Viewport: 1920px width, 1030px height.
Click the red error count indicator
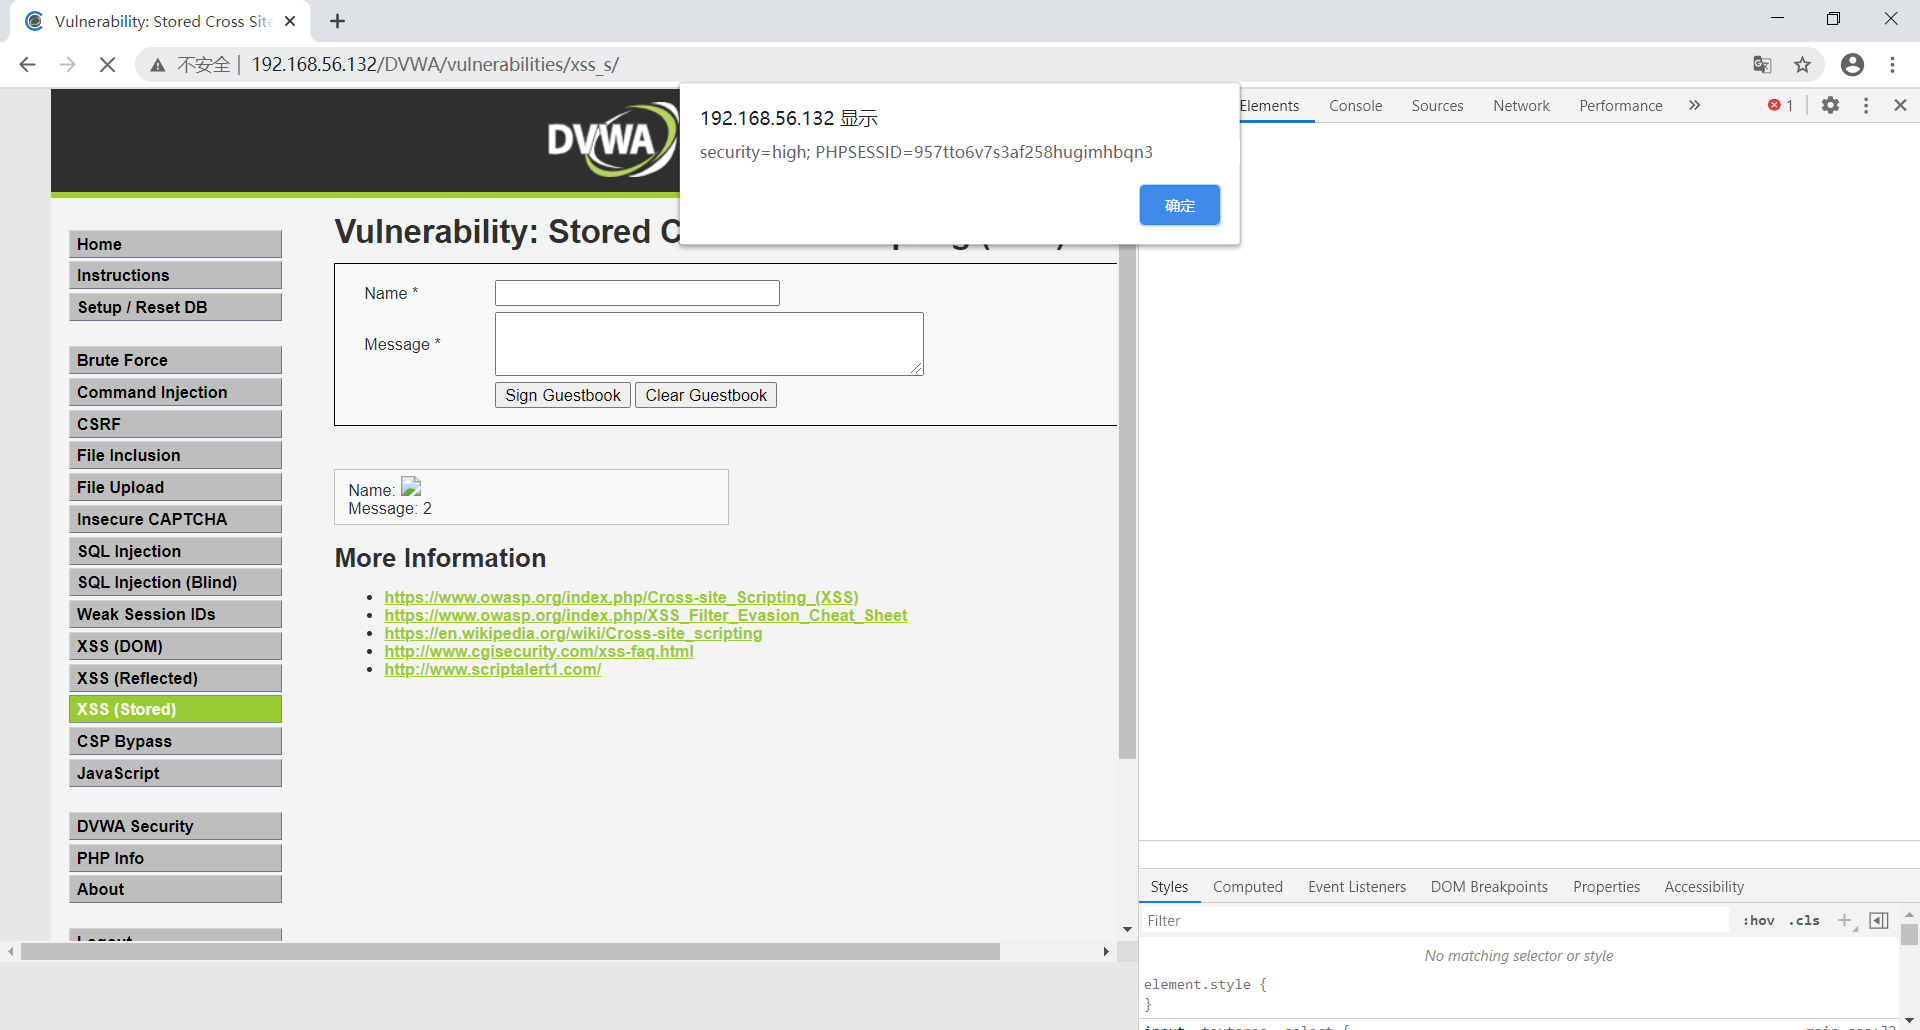1780,105
